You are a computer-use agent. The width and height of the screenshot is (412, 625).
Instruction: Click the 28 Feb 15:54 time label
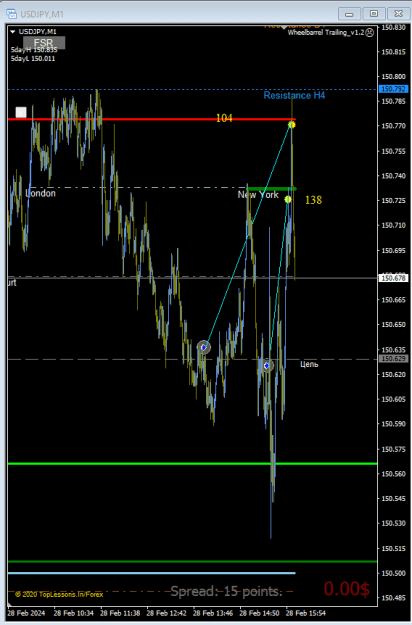[306, 613]
